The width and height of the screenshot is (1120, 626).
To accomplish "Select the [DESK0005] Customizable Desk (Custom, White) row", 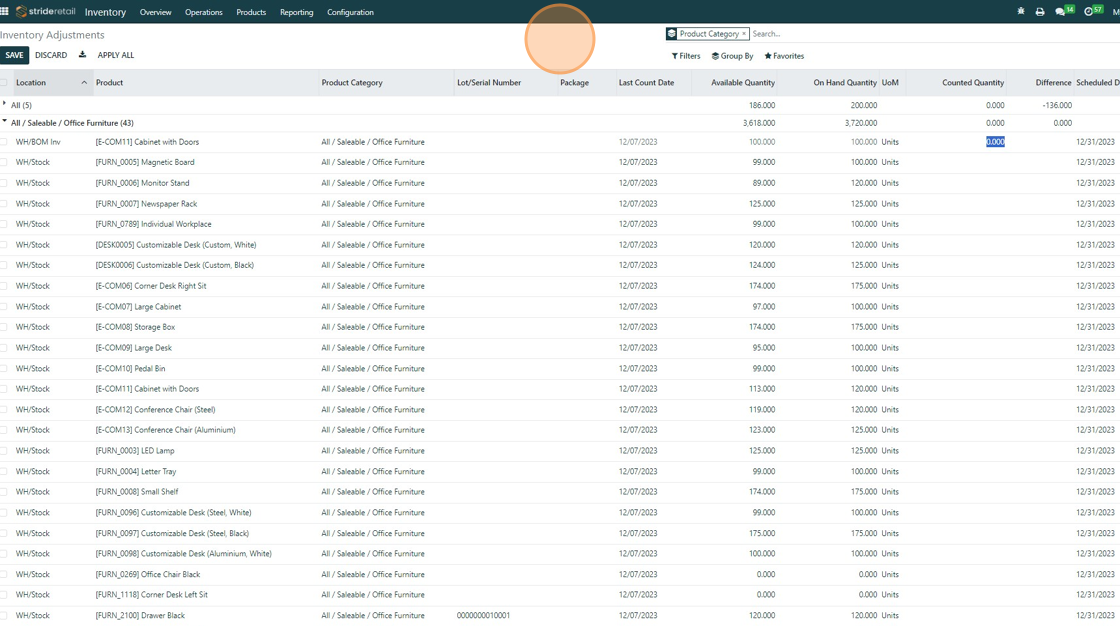I will [x=560, y=244].
